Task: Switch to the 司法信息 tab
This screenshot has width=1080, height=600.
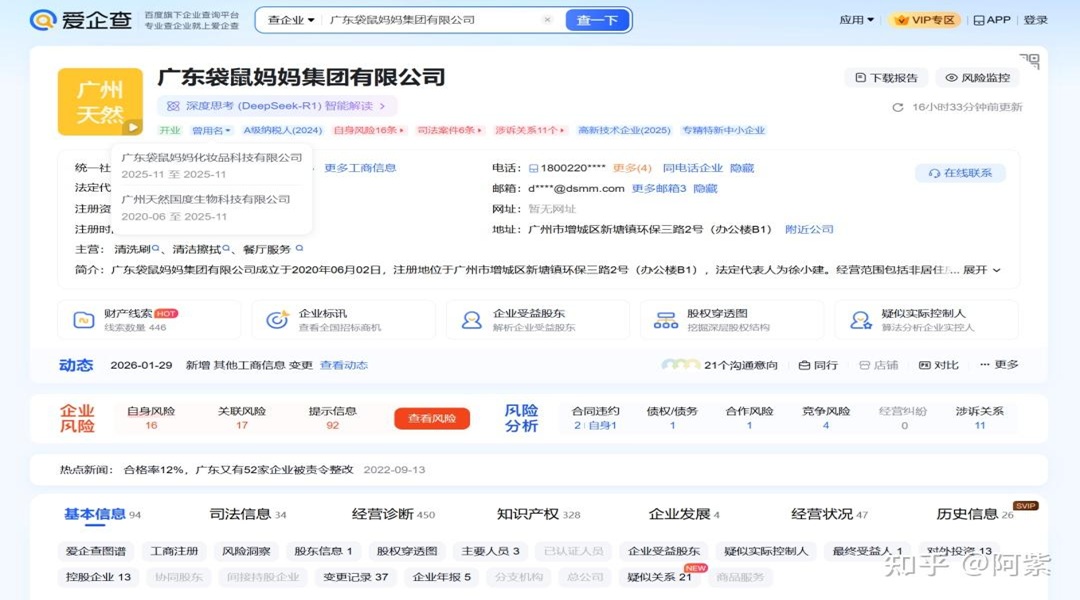Action: click(247, 514)
